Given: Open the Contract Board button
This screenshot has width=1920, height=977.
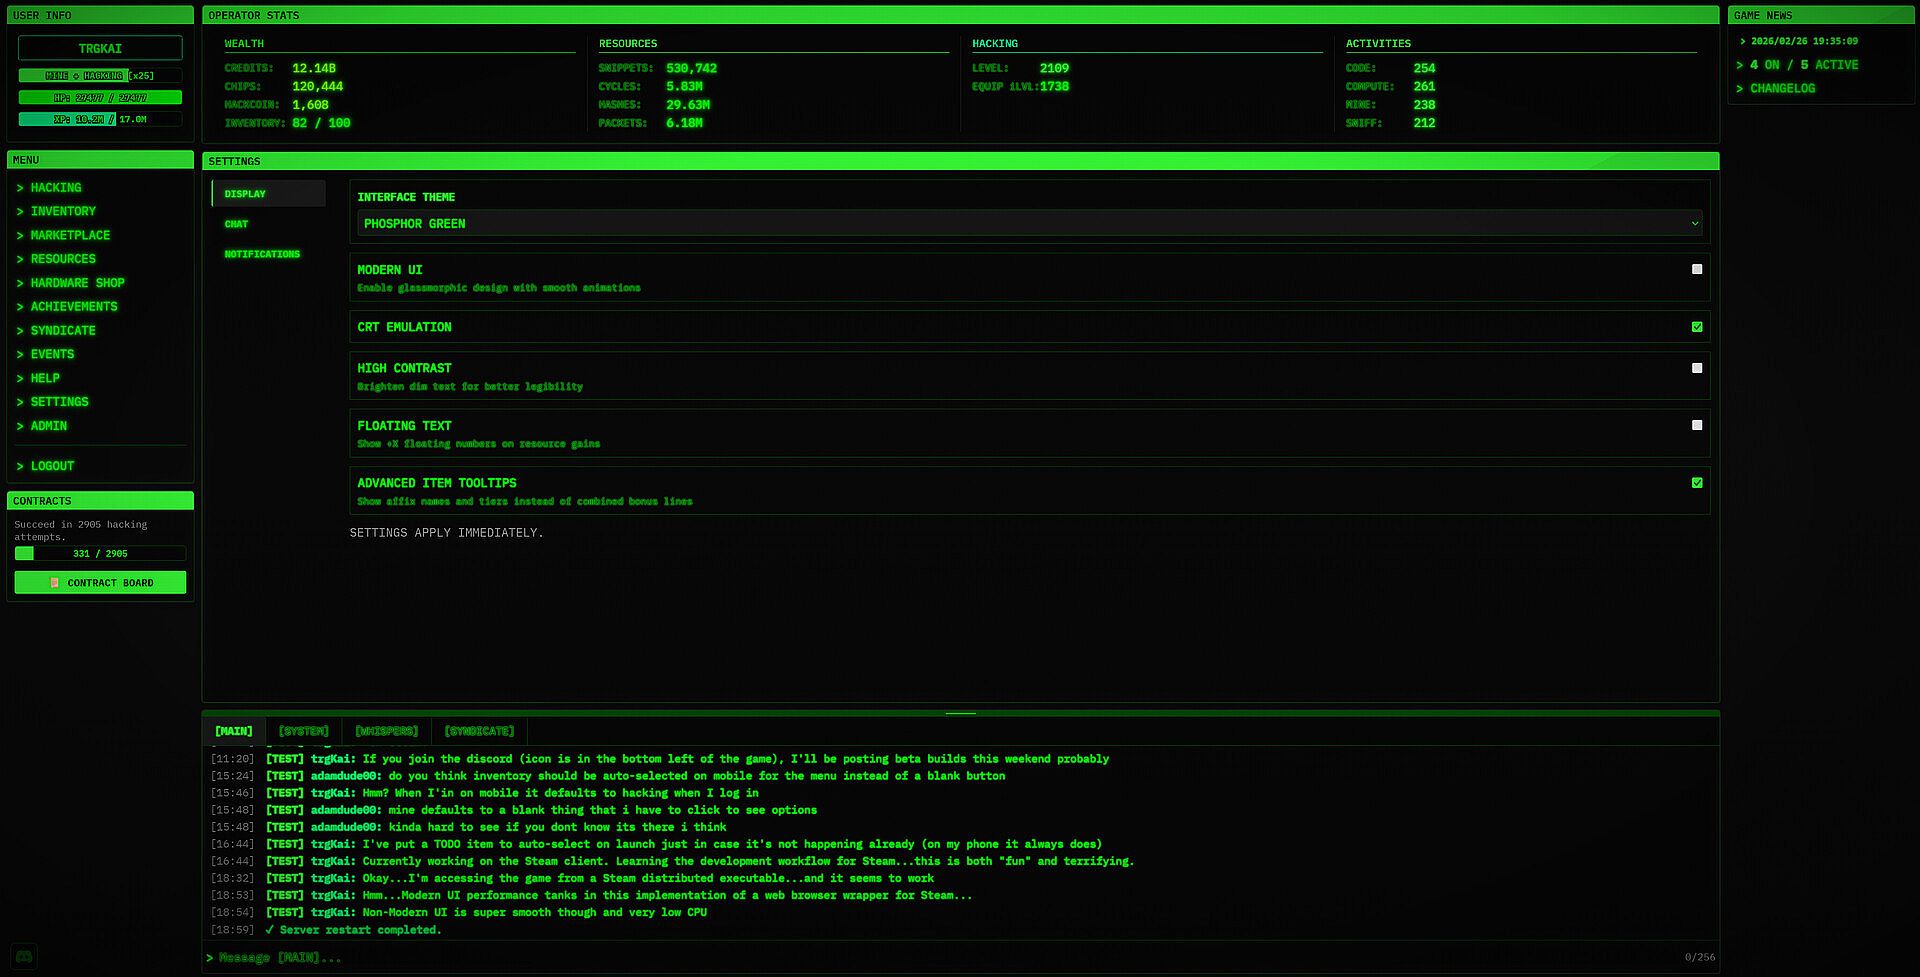Looking at the screenshot, I should click(100, 583).
